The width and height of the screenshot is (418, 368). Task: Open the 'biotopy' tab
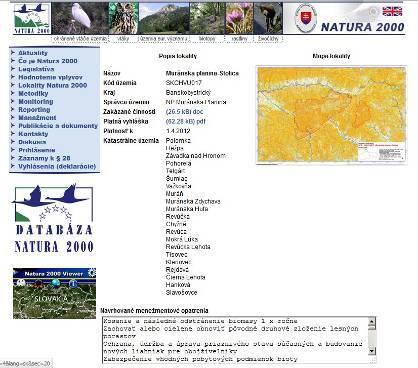coord(207,39)
